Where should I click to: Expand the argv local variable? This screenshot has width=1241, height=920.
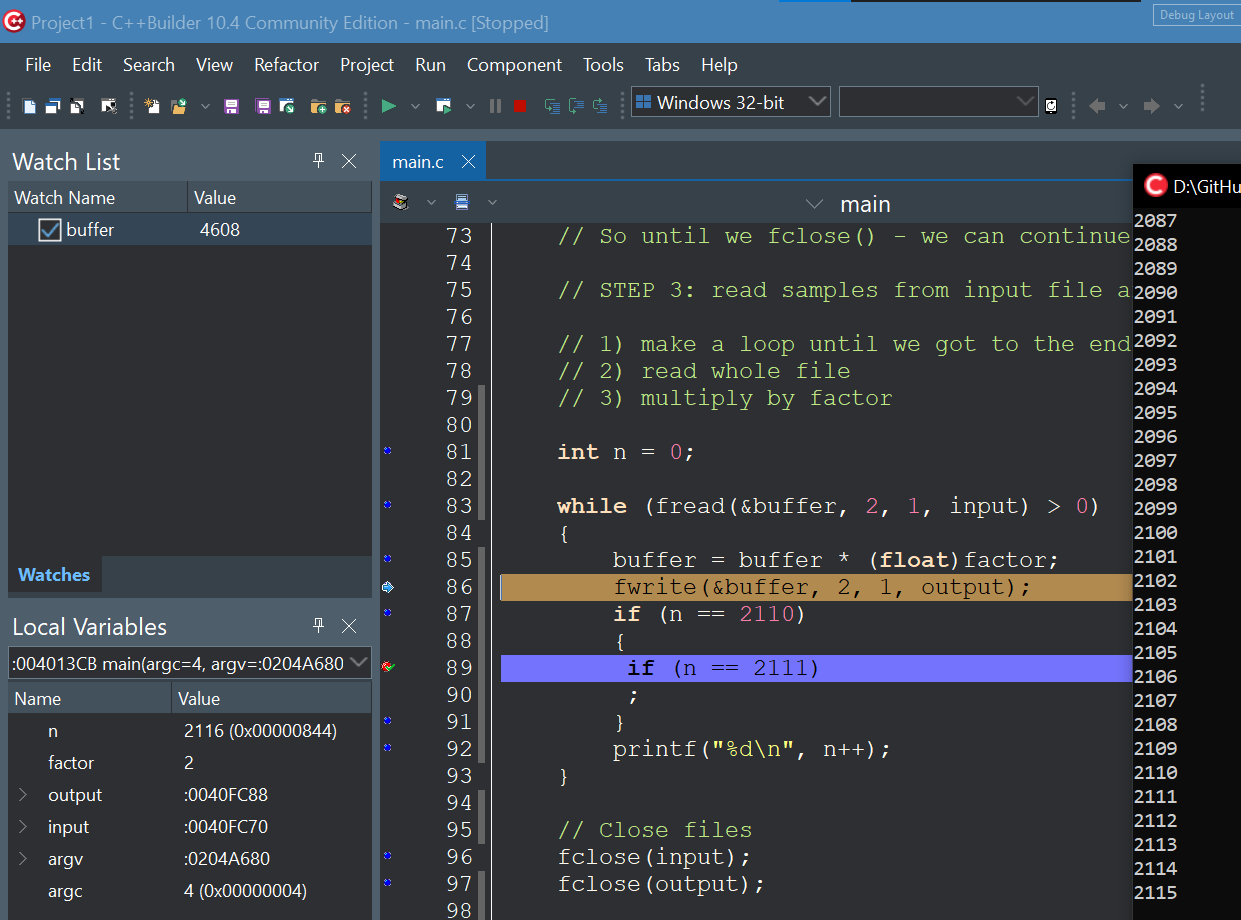click(x=23, y=859)
